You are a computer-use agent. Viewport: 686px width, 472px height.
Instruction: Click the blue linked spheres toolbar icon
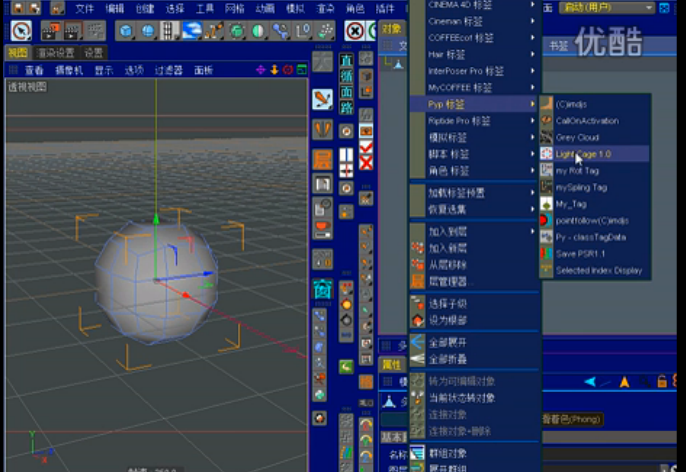coord(280,31)
